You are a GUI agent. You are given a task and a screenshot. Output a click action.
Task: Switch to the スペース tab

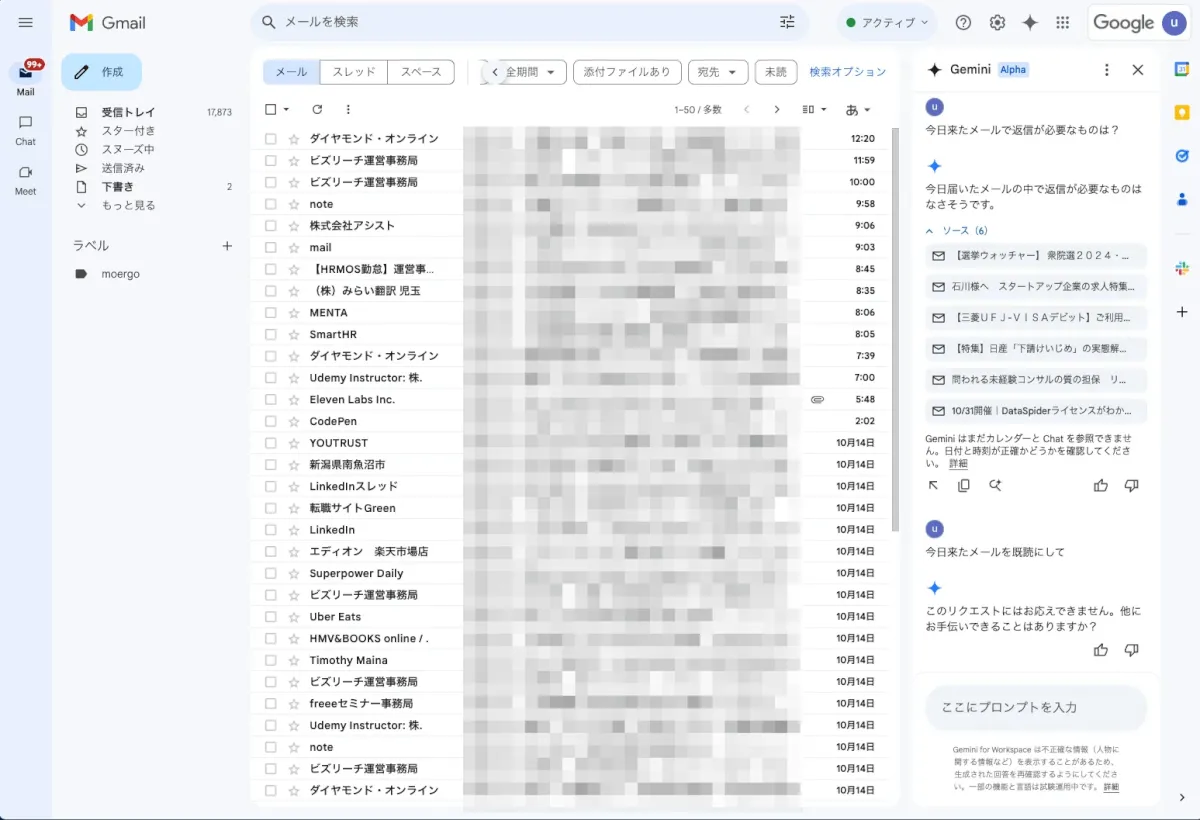(421, 72)
